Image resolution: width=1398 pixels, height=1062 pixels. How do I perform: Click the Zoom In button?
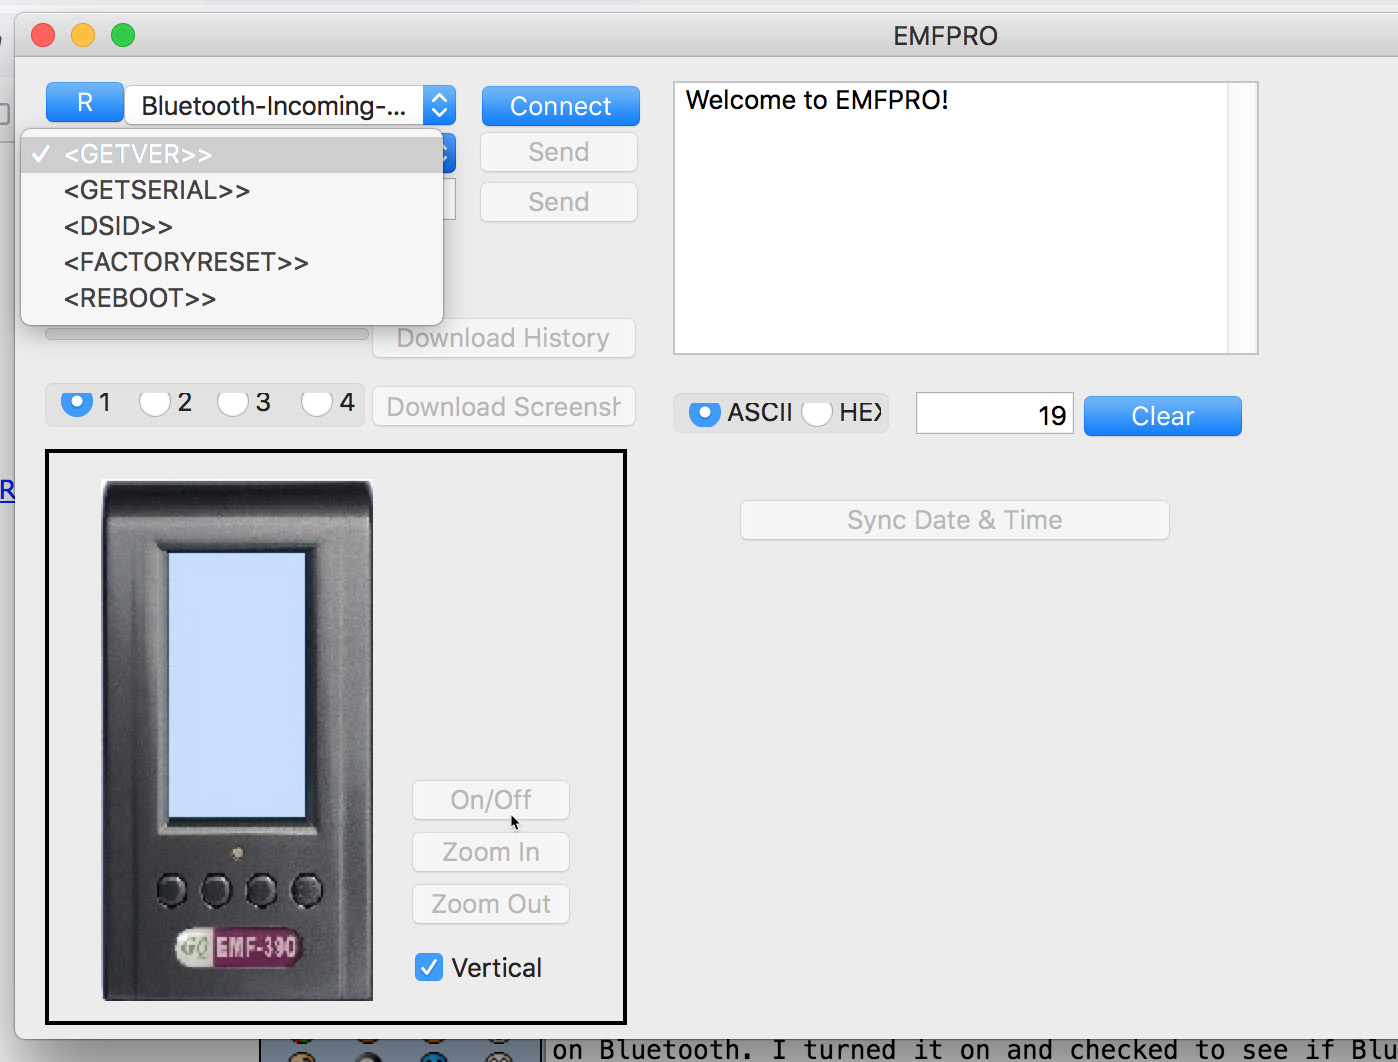491,852
